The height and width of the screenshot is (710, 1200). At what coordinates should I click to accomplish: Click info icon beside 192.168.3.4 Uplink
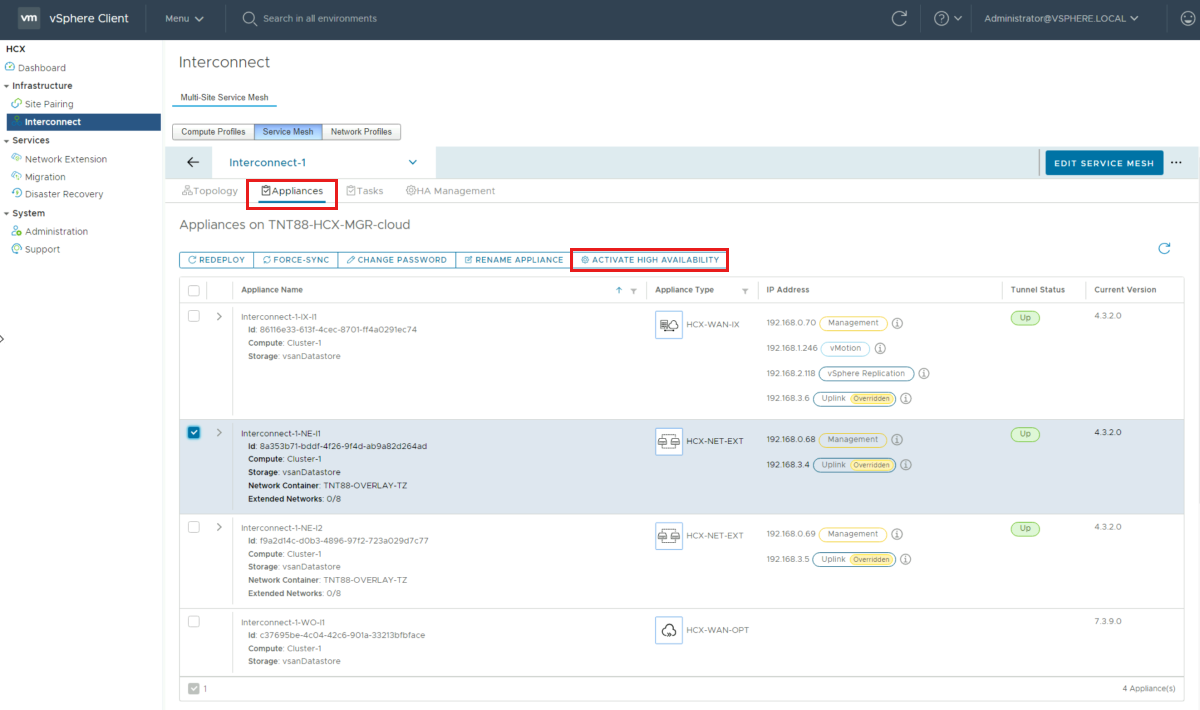[x=905, y=465]
